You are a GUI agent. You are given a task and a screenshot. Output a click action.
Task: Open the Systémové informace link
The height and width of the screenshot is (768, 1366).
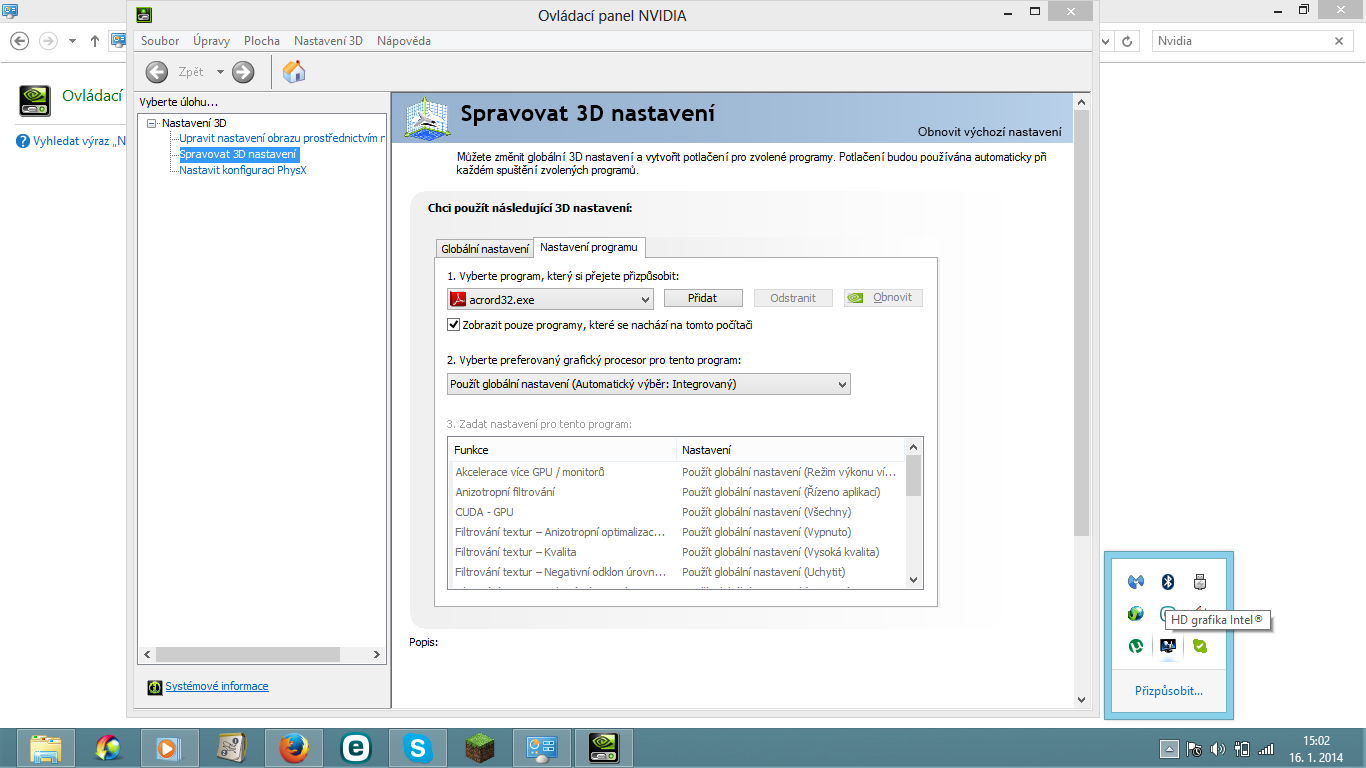(217, 686)
